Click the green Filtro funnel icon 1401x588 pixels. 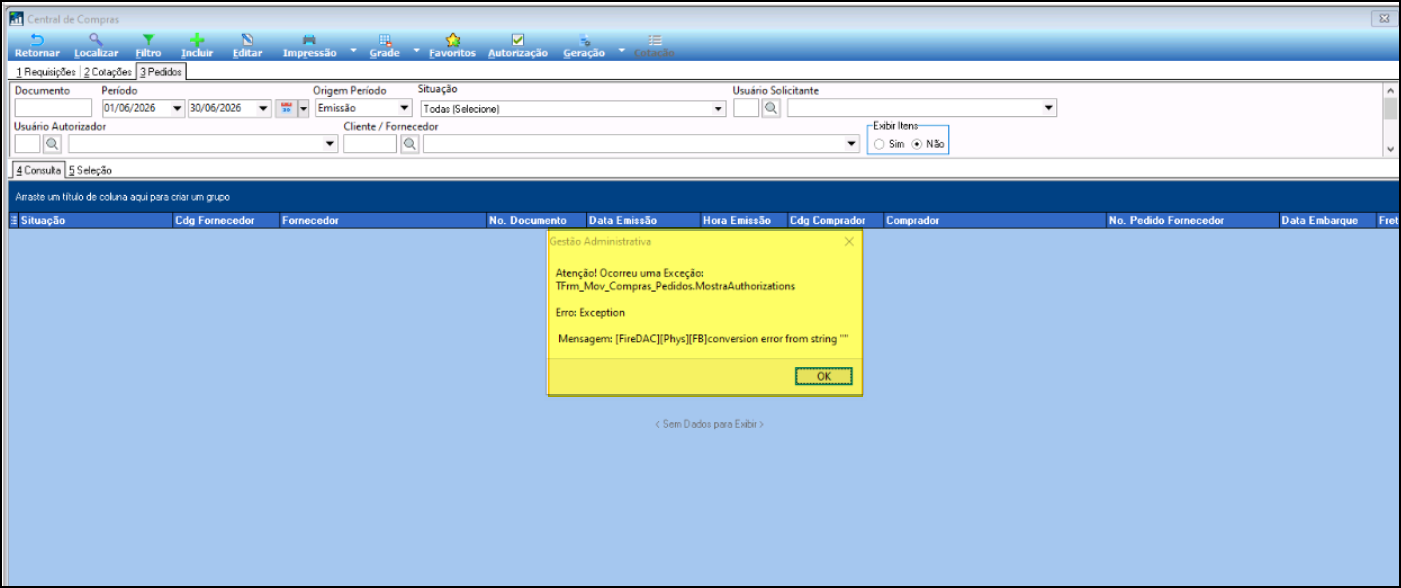(x=148, y=40)
